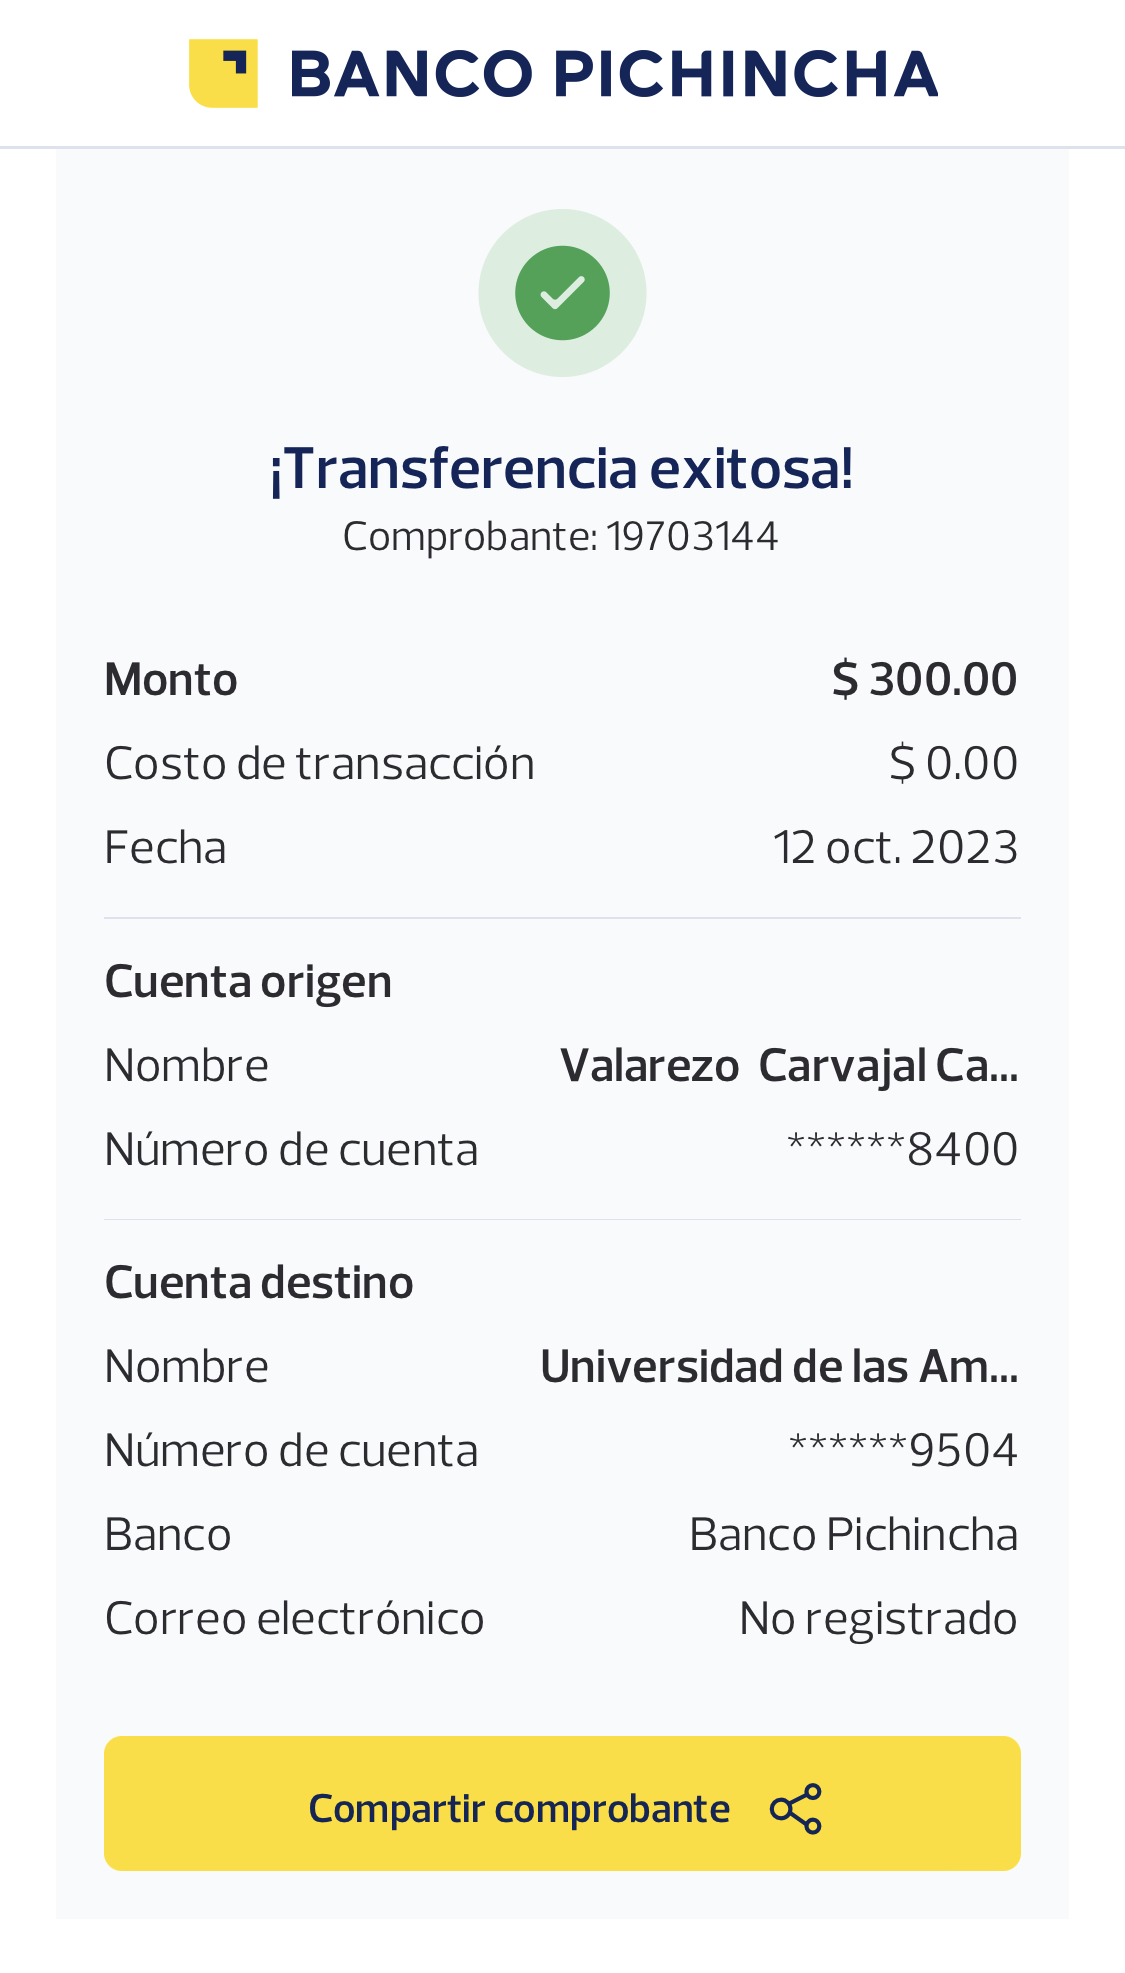
Task: Select the Banco Pichincha destination bank value
Action: pyautogui.click(x=853, y=1535)
